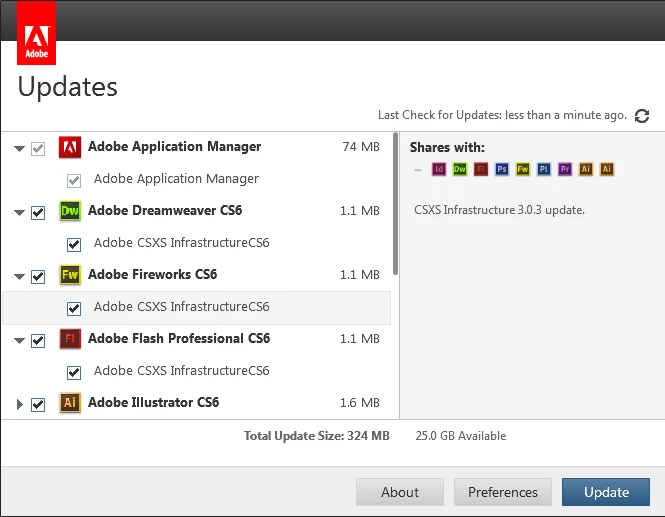Image resolution: width=665 pixels, height=517 pixels.
Task: Select highlighted 'Adobe CSXS InfrastructureCS6' under Fireworks
Action: pyautogui.click(x=182, y=307)
